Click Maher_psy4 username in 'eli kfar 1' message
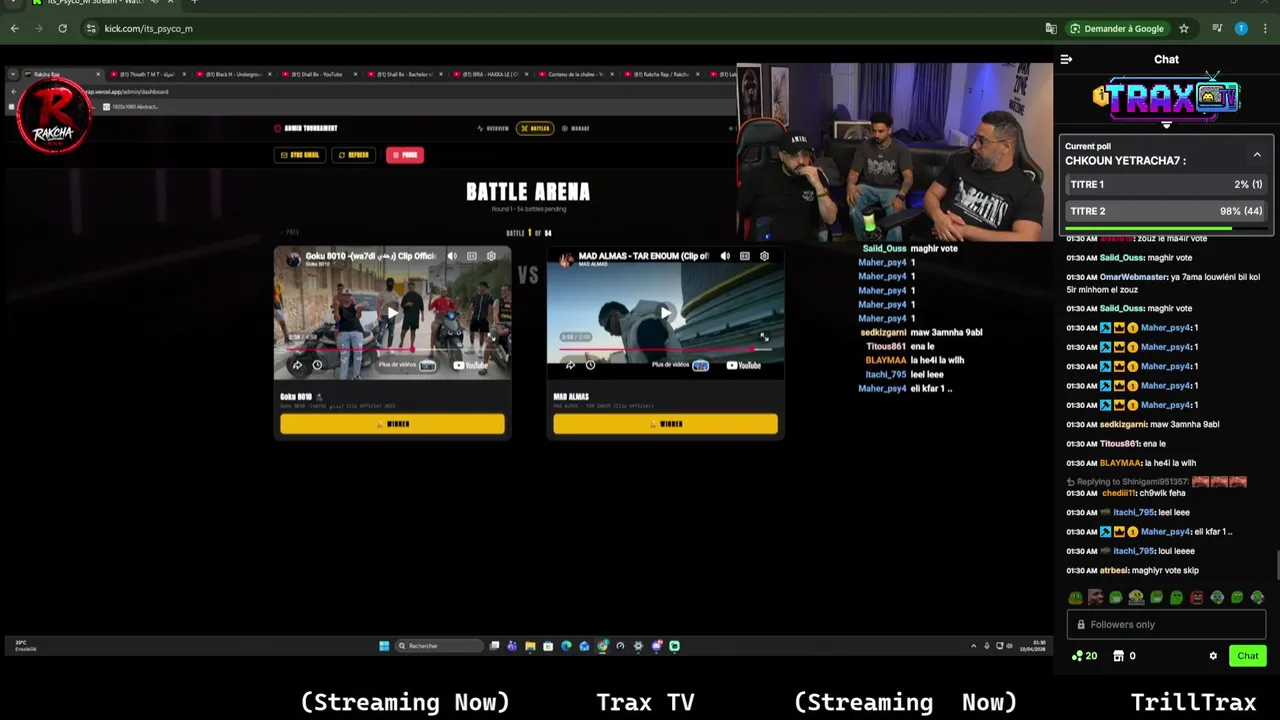This screenshot has height=720, width=1280. 1165,532
